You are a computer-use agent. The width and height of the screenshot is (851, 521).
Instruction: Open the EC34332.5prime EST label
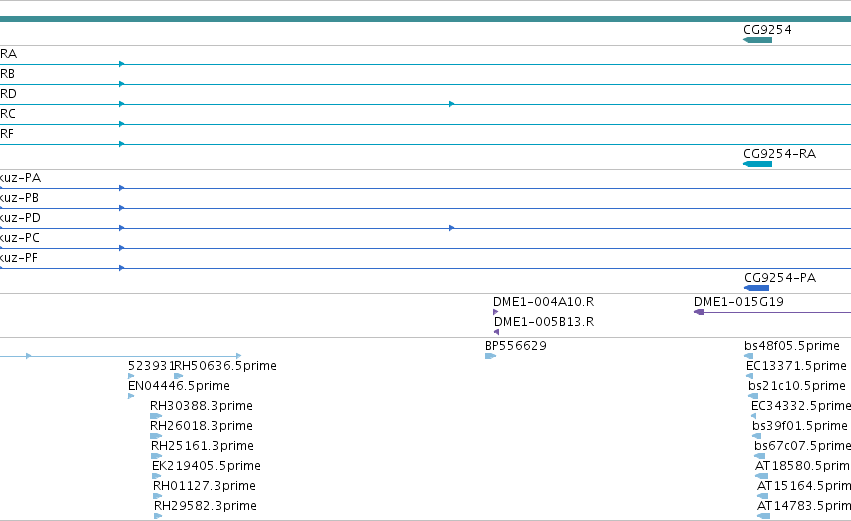(x=801, y=406)
